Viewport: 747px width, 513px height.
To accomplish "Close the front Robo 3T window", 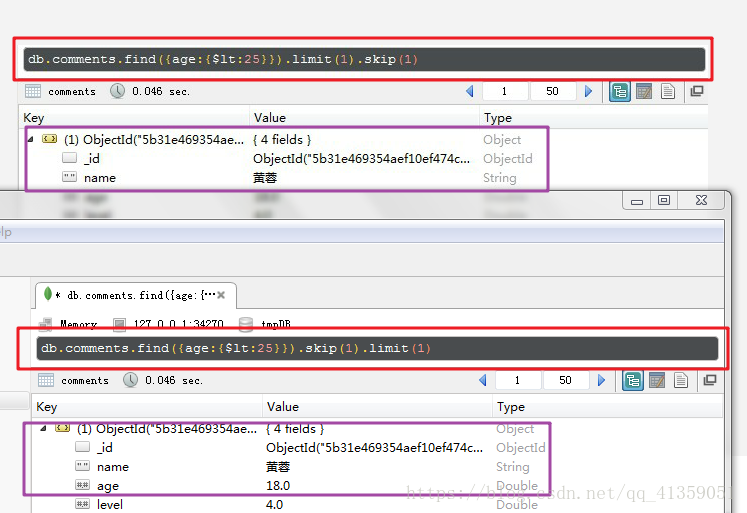I will tap(701, 201).
